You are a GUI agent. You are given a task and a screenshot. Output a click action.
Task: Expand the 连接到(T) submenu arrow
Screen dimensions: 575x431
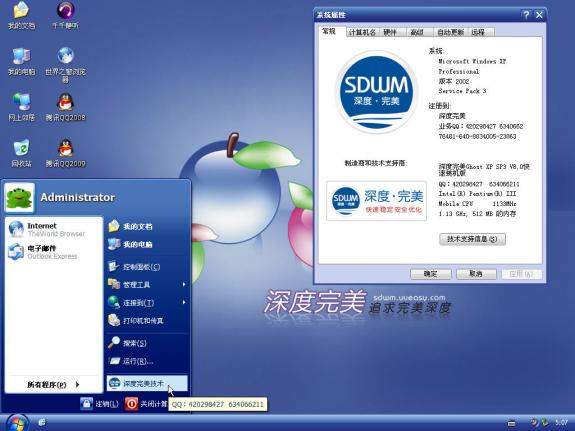[x=184, y=303]
